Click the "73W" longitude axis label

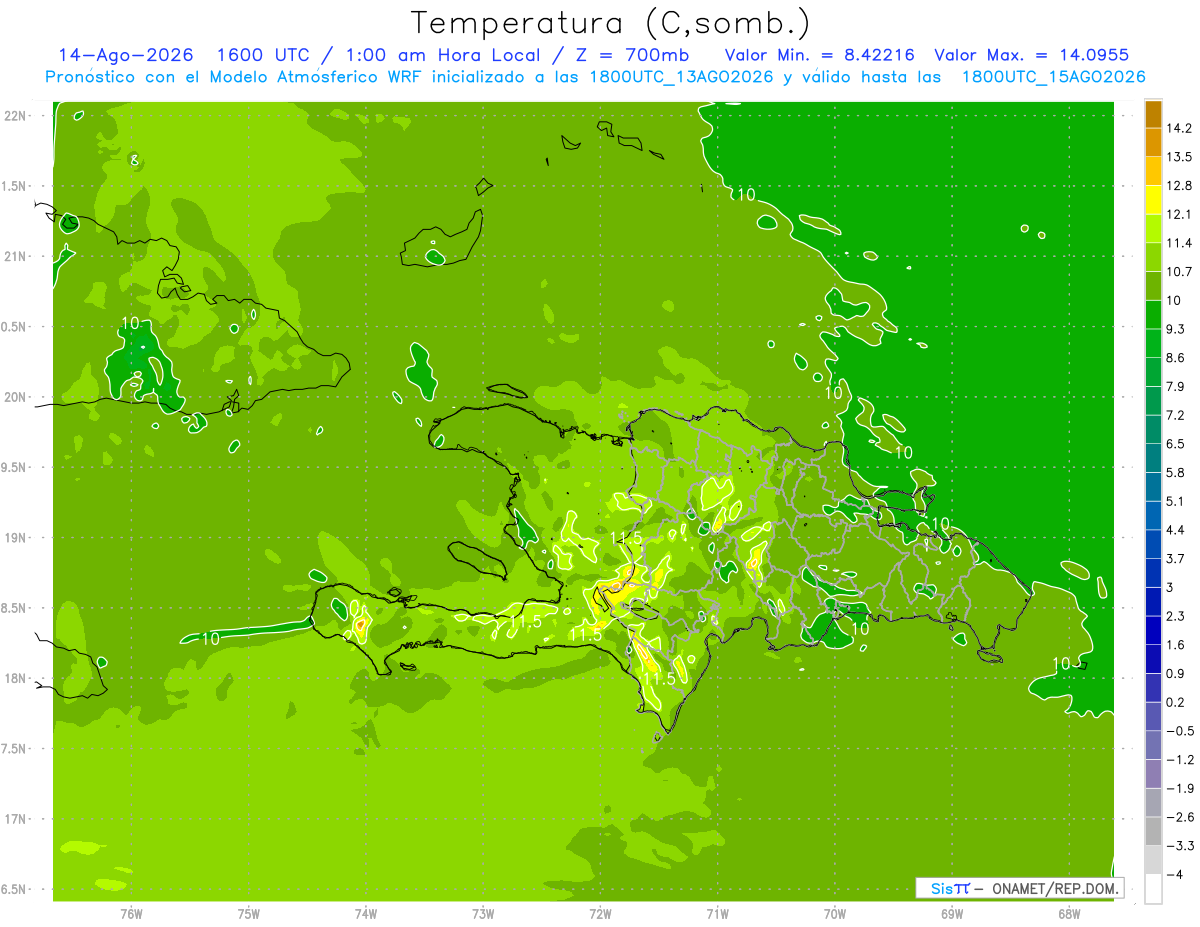coord(483,914)
